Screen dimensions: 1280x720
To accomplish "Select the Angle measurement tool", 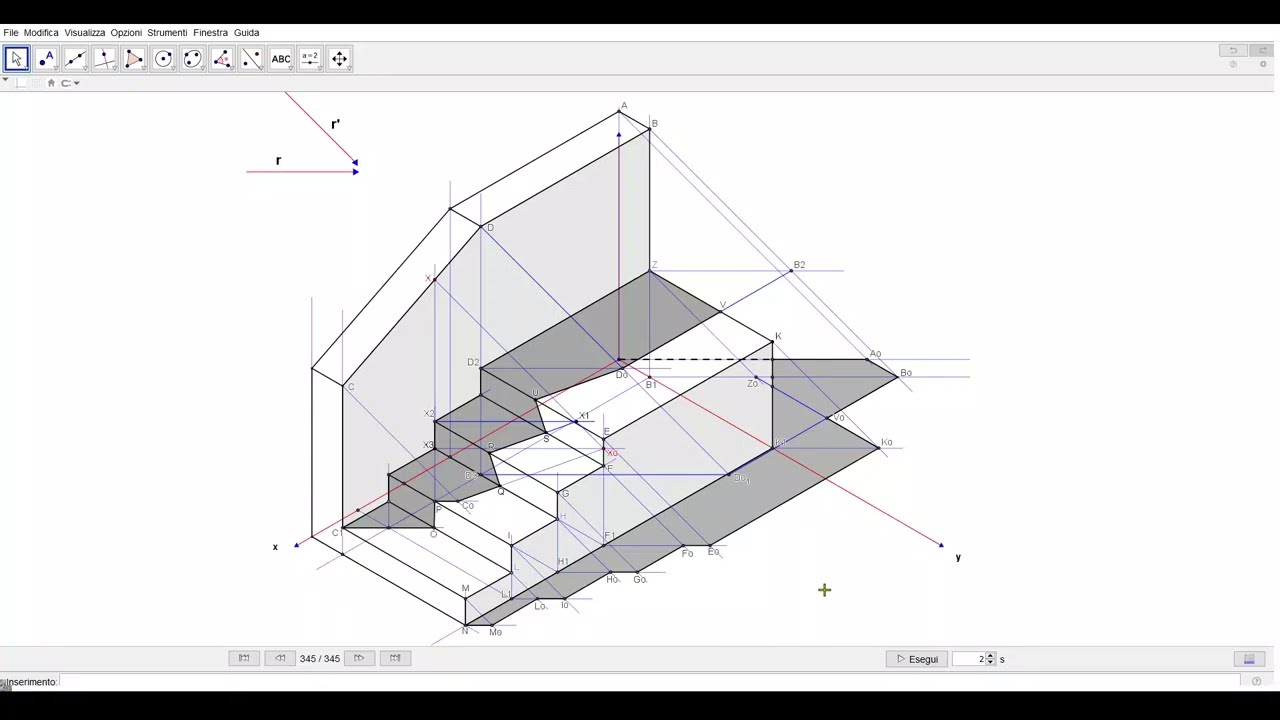I will tap(222, 59).
